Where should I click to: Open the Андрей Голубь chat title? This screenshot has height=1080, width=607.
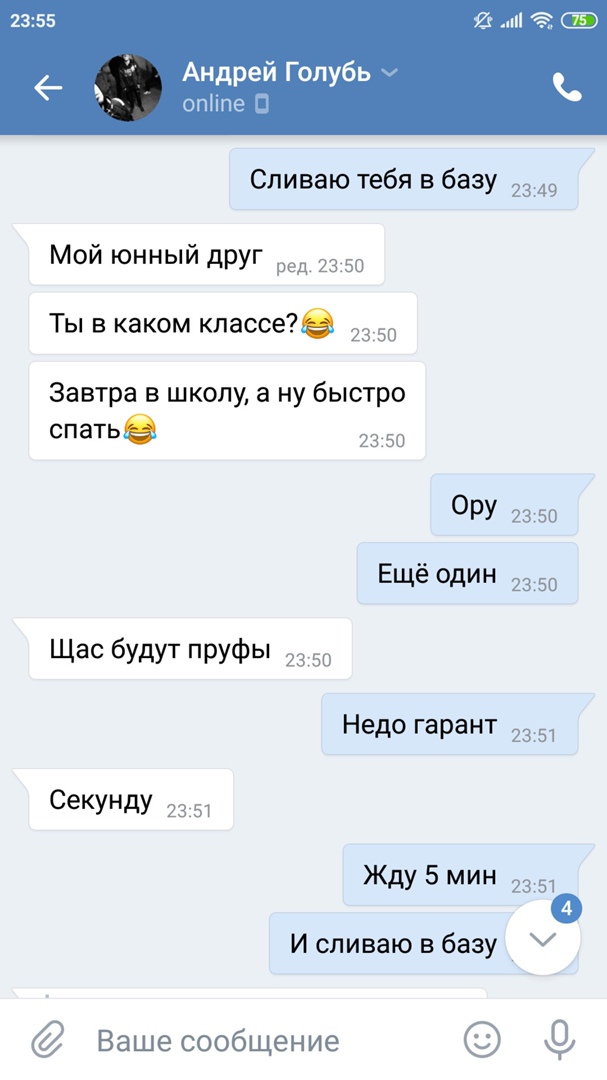pos(276,72)
